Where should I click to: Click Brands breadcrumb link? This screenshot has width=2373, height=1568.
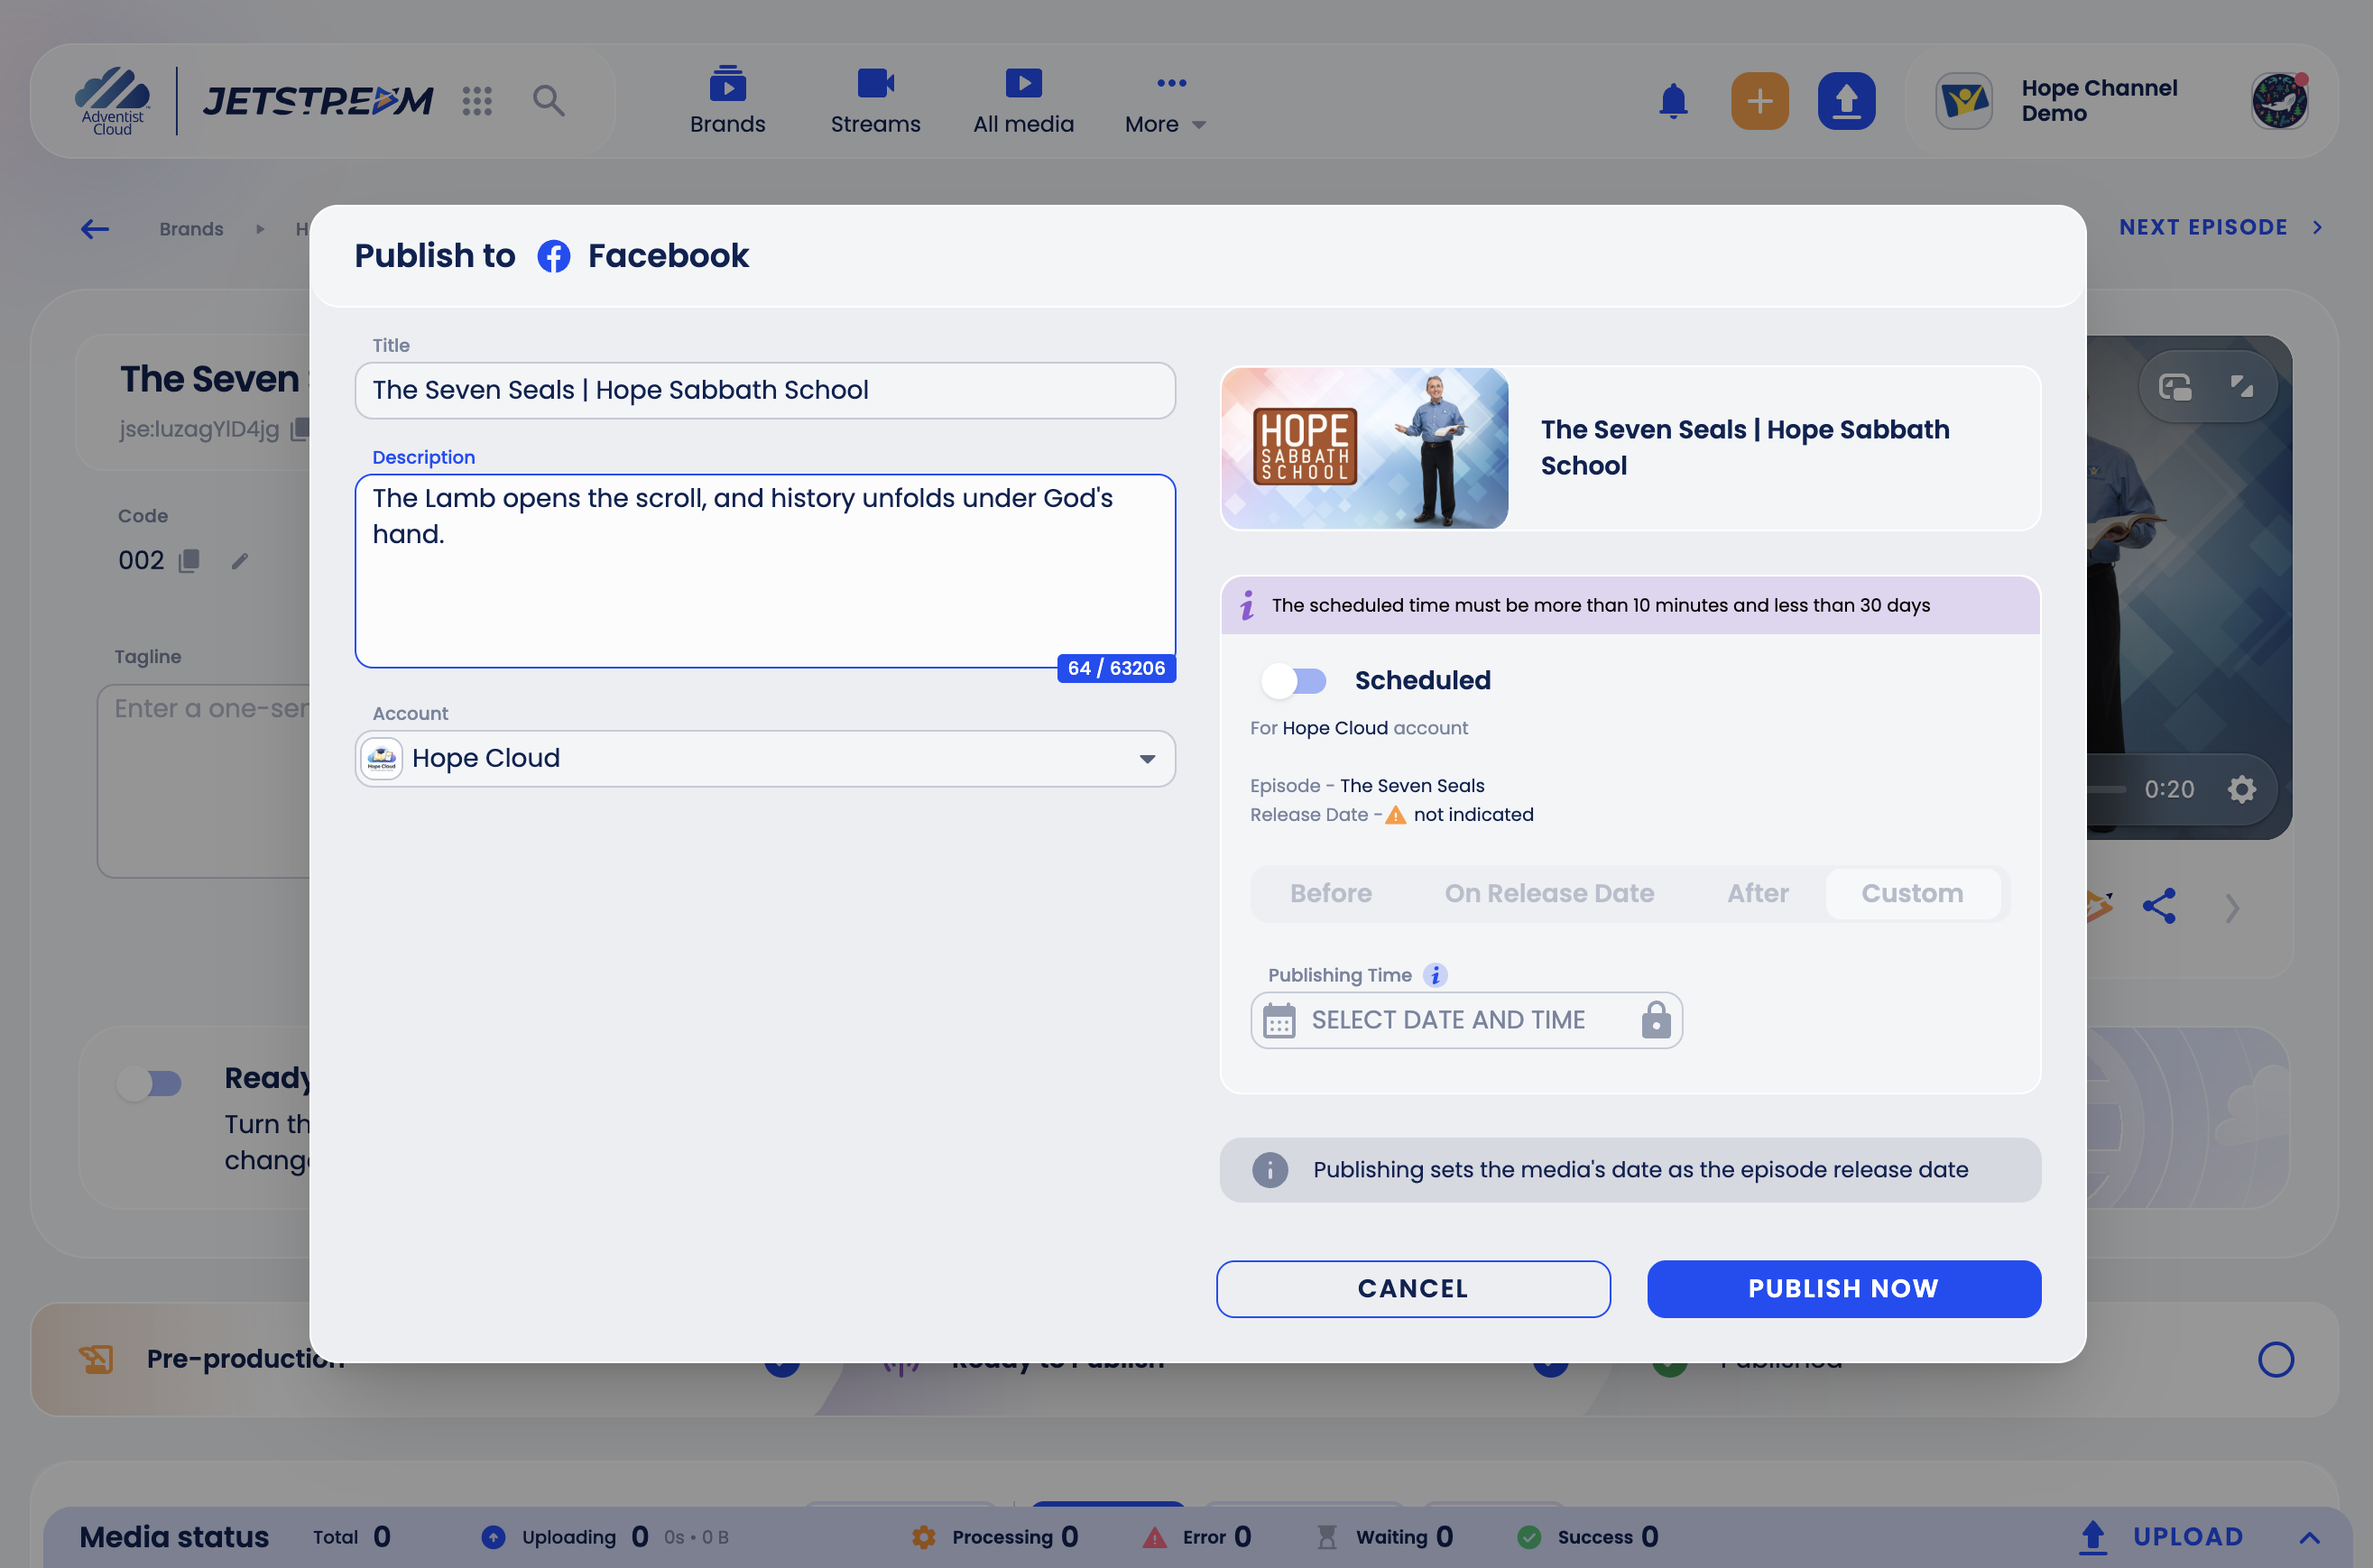(191, 229)
